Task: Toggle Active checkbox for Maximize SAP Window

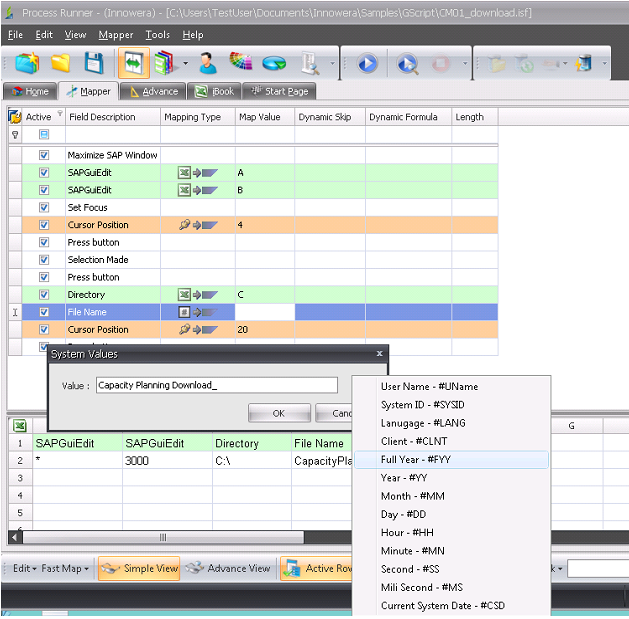Action: pyautogui.click(x=44, y=156)
